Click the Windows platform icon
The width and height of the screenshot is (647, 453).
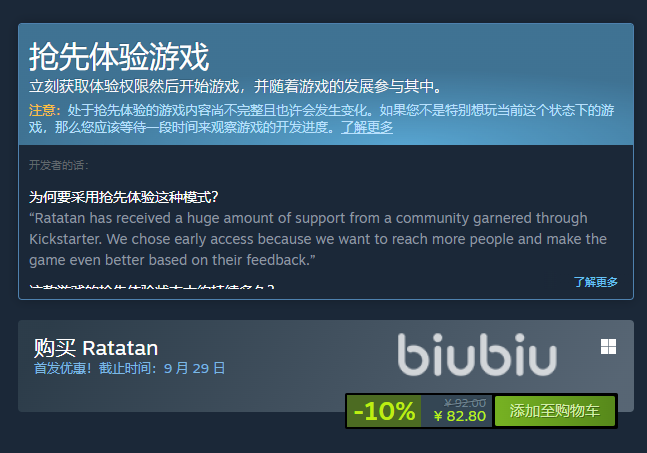(x=608, y=347)
